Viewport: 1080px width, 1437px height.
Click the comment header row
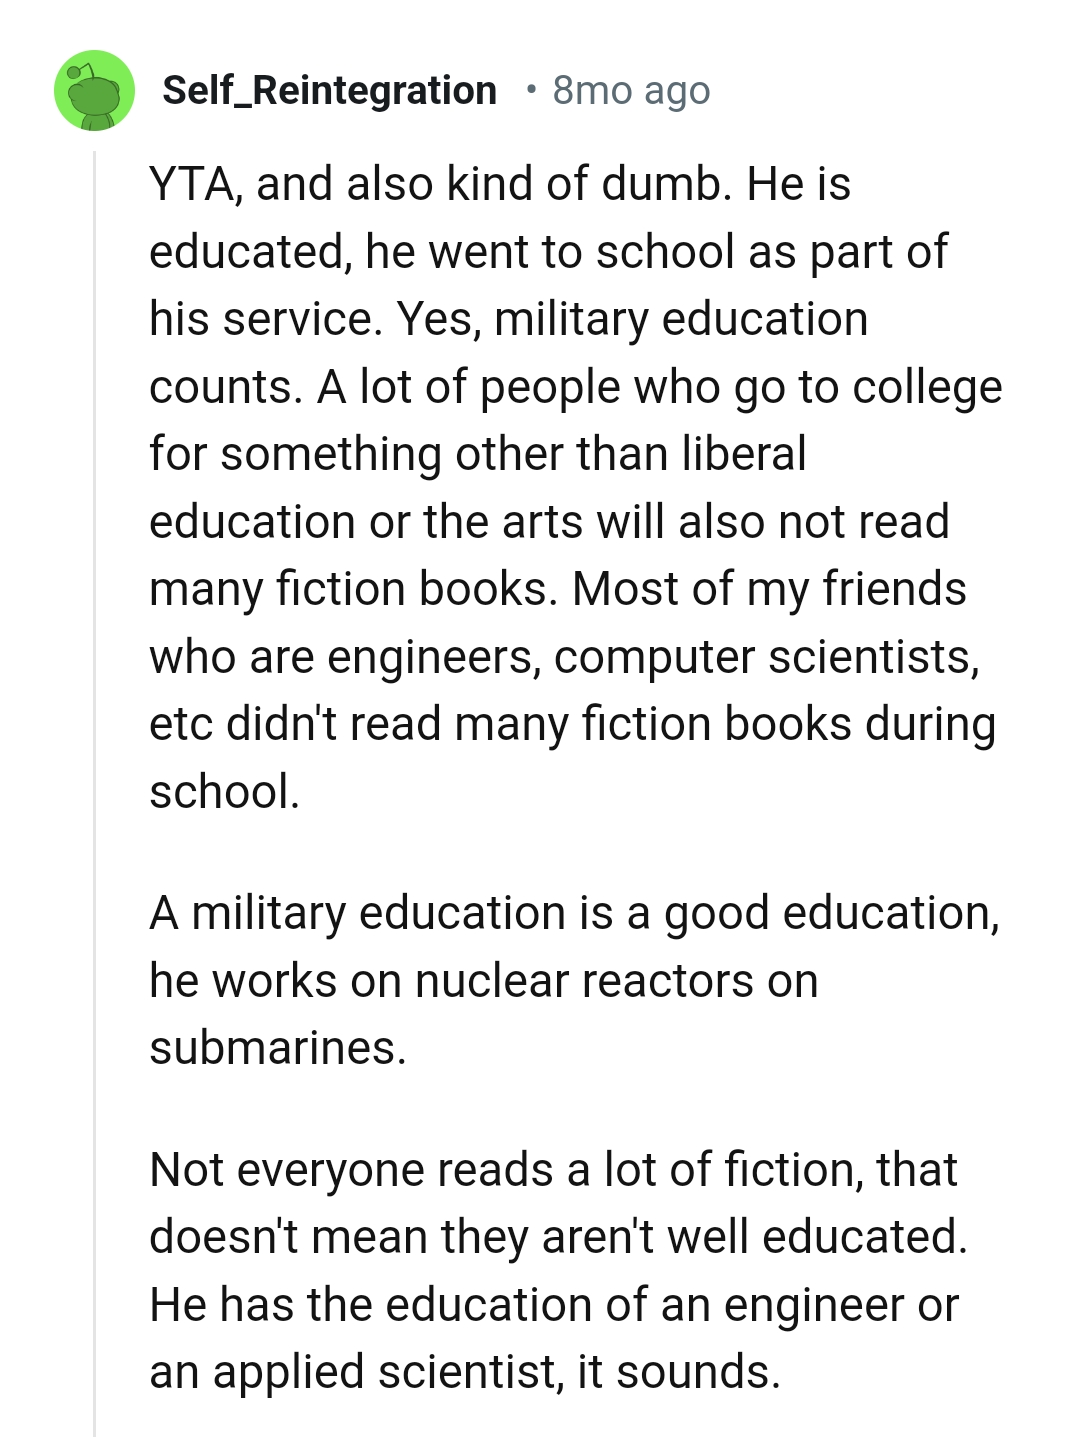[380, 90]
